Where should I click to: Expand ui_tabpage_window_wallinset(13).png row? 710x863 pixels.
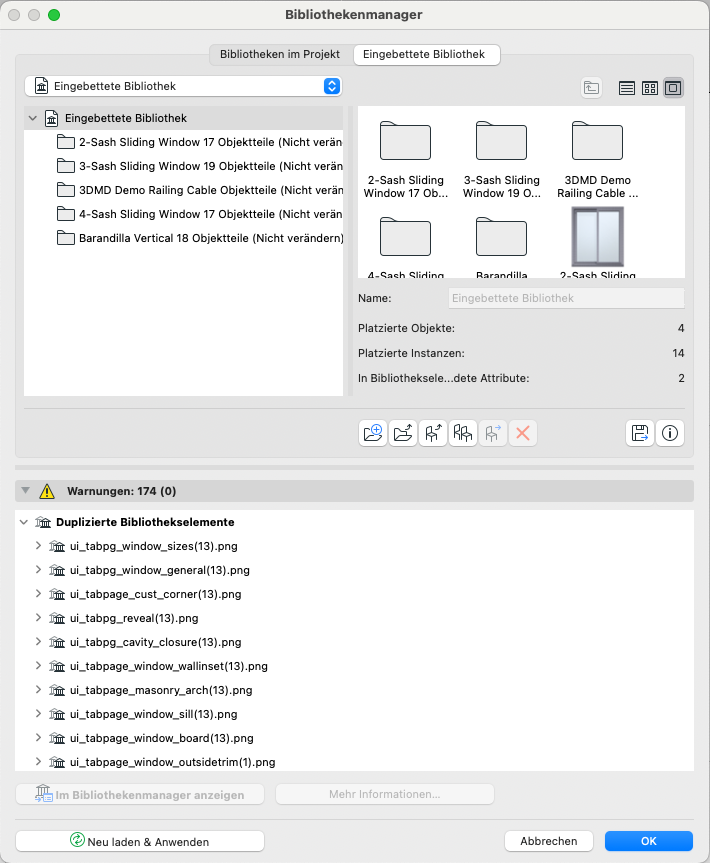38,665
